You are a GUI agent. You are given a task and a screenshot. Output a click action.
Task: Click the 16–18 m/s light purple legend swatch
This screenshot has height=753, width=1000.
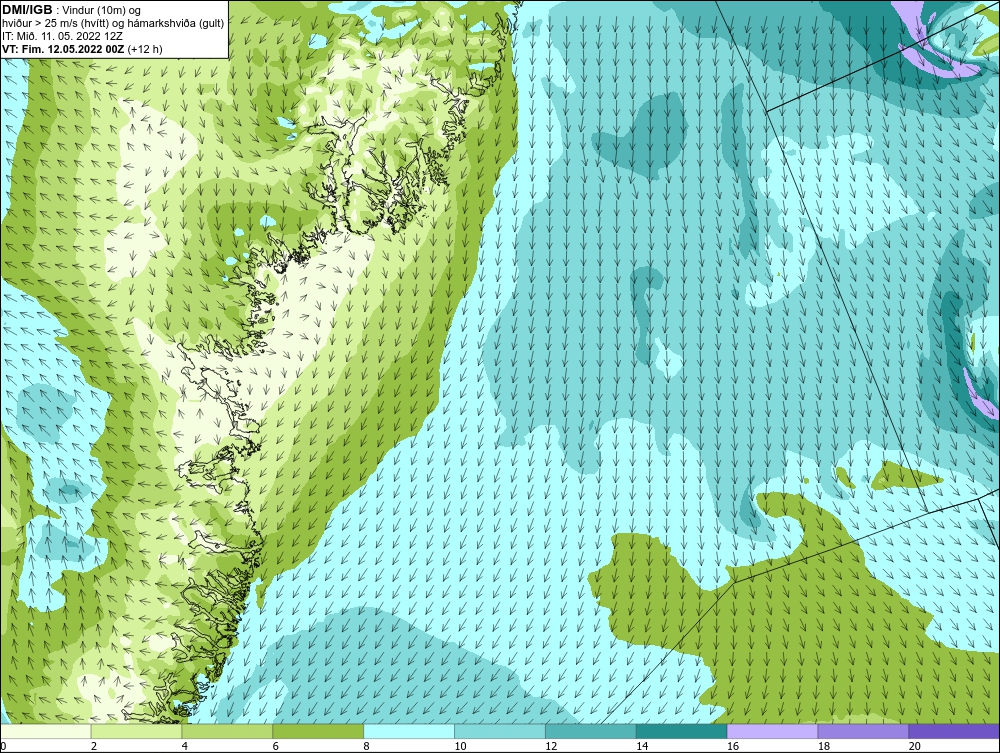[772, 731]
